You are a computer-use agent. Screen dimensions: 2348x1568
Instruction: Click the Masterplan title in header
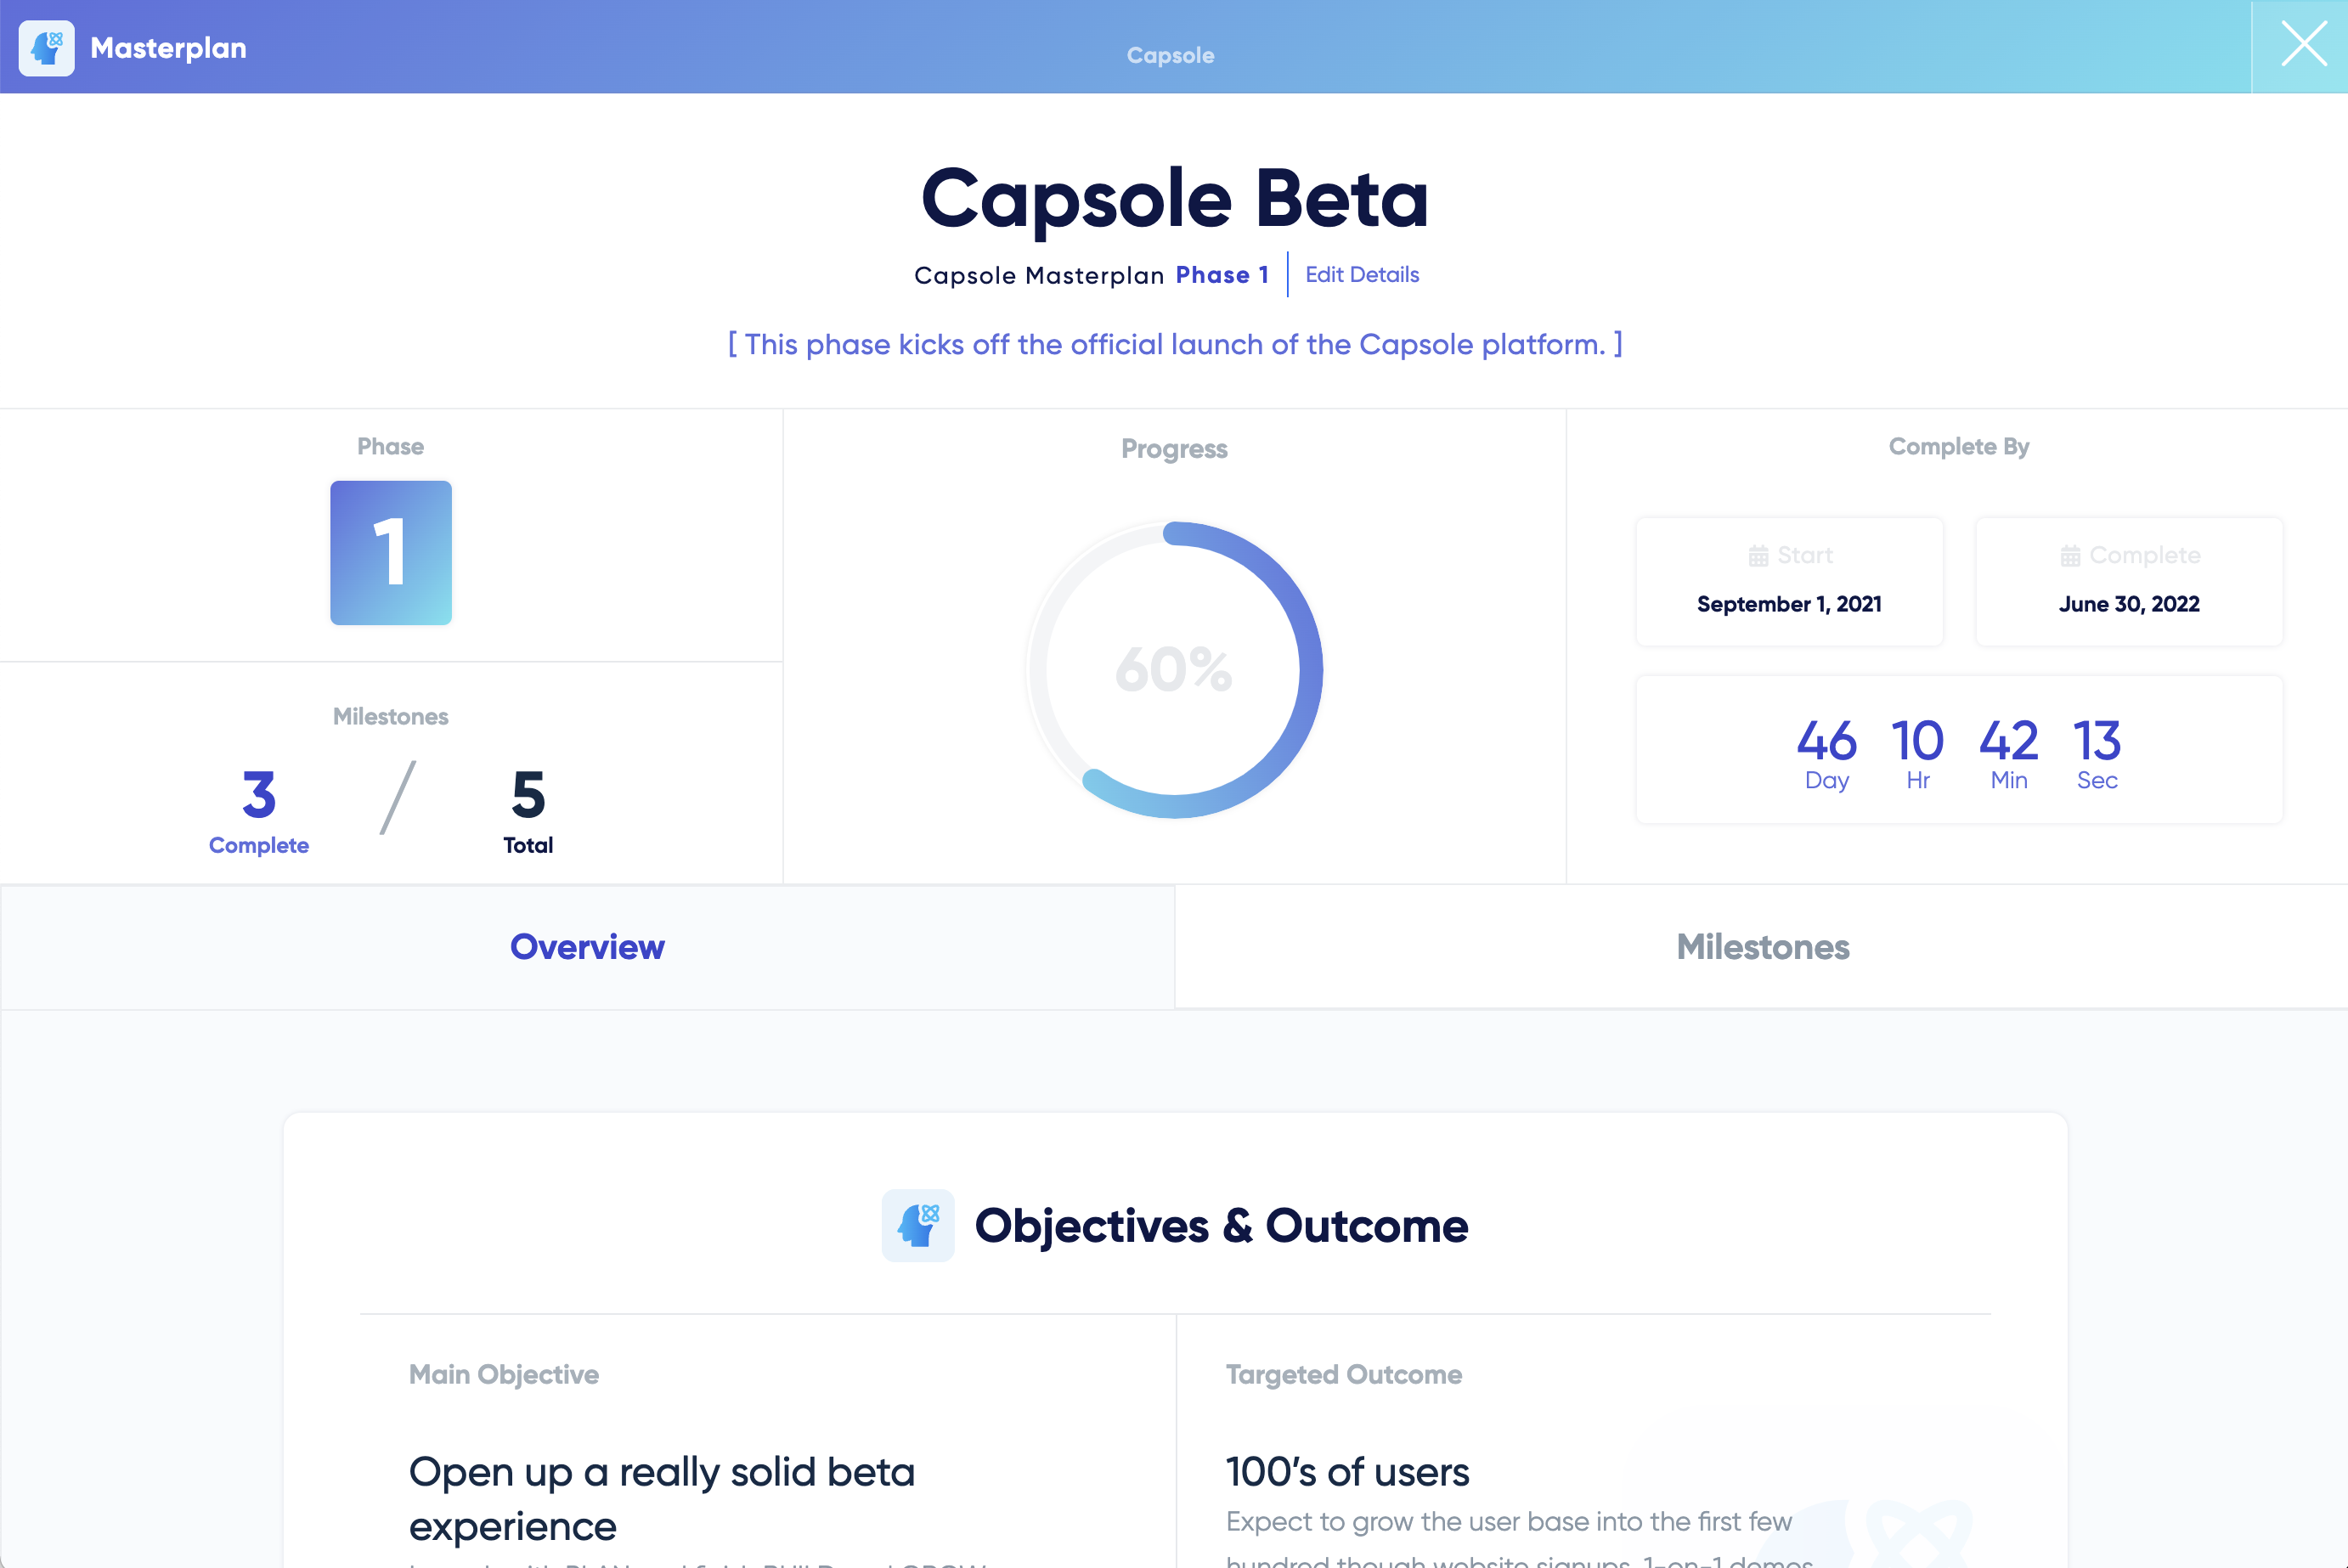pyautogui.click(x=168, y=48)
